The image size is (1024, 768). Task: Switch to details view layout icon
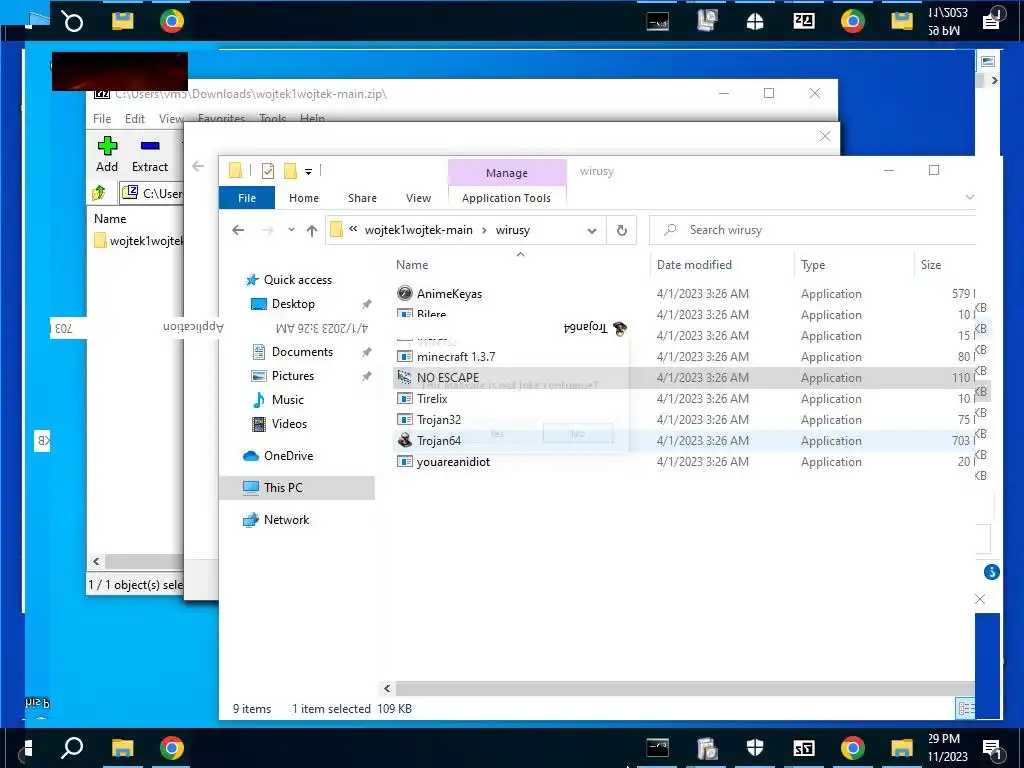click(x=964, y=708)
